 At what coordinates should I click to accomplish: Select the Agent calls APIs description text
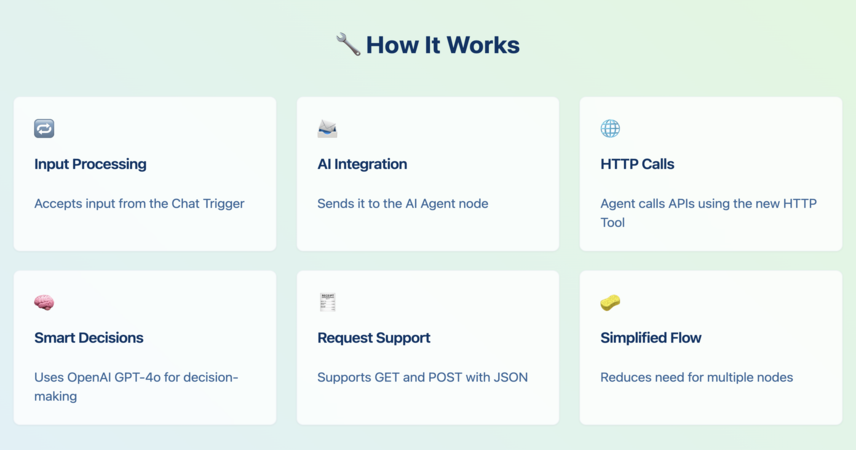point(709,213)
